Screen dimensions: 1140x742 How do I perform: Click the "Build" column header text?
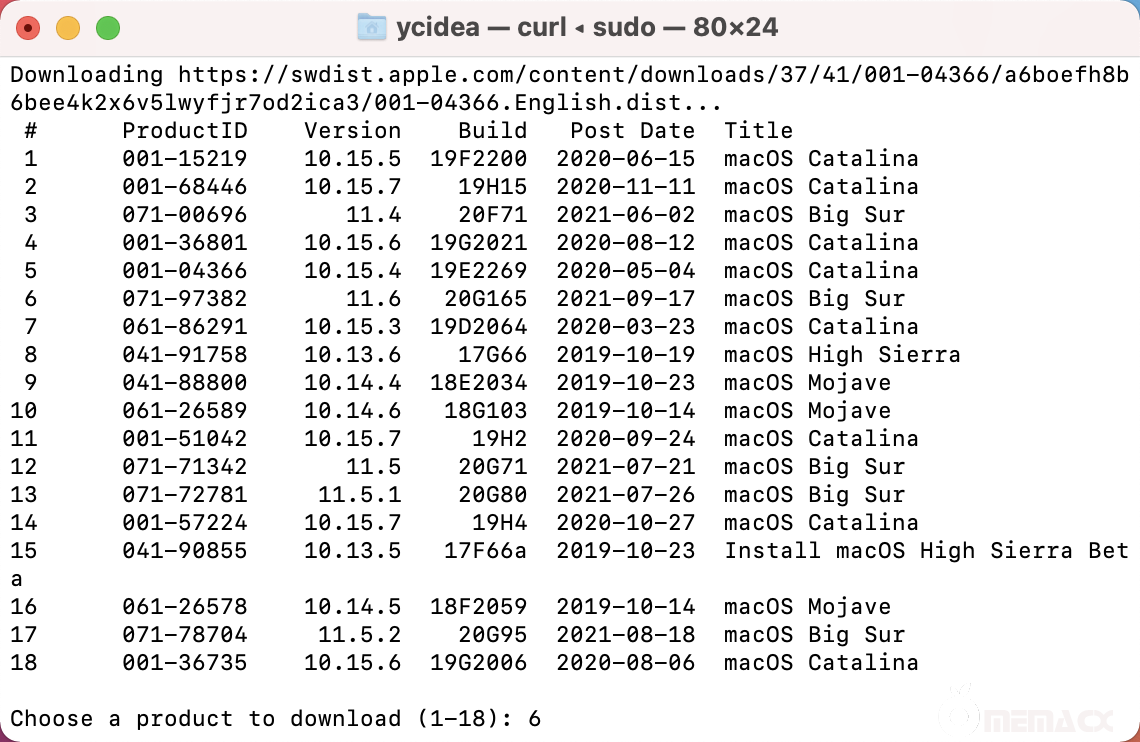[492, 131]
